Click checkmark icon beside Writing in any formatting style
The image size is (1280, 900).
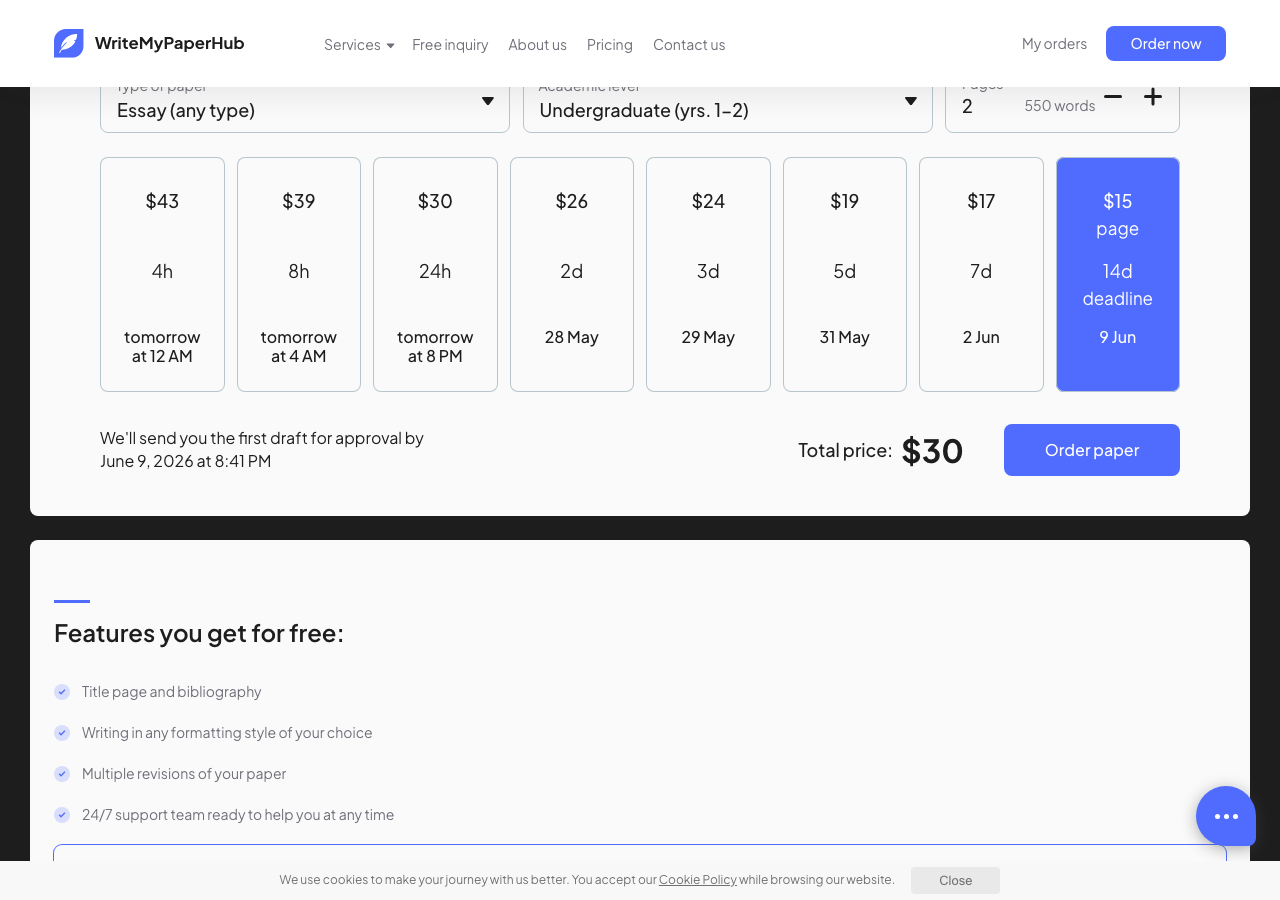(x=62, y=733)
